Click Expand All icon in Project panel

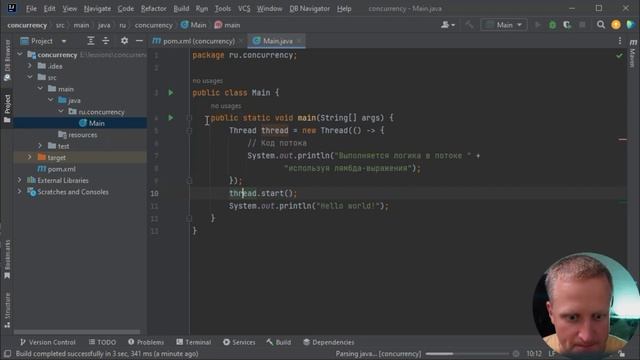(x=91, y=41)
